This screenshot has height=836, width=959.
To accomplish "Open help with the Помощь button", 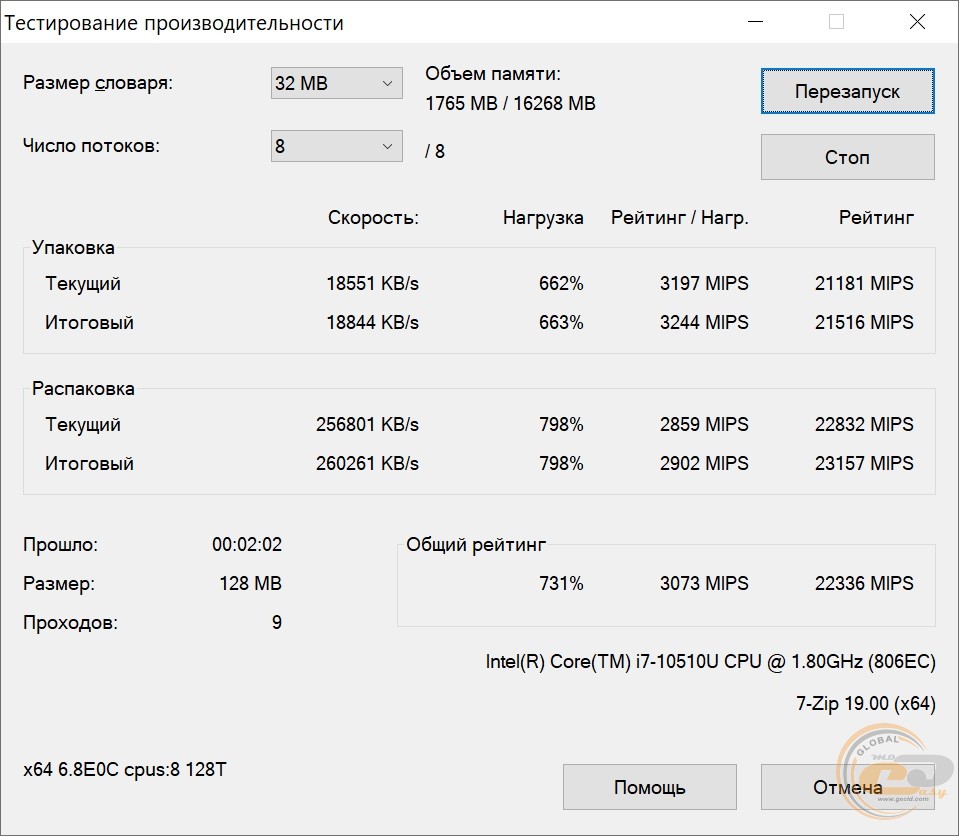I will 649,787.
